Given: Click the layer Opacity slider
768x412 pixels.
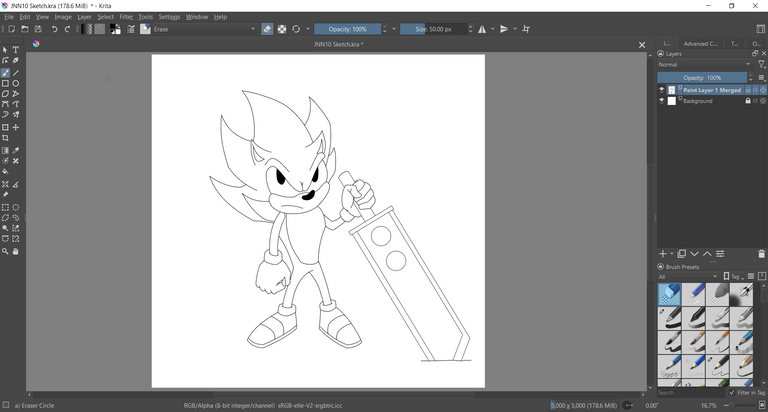Looking at the screenshot, I should (702, 77).
